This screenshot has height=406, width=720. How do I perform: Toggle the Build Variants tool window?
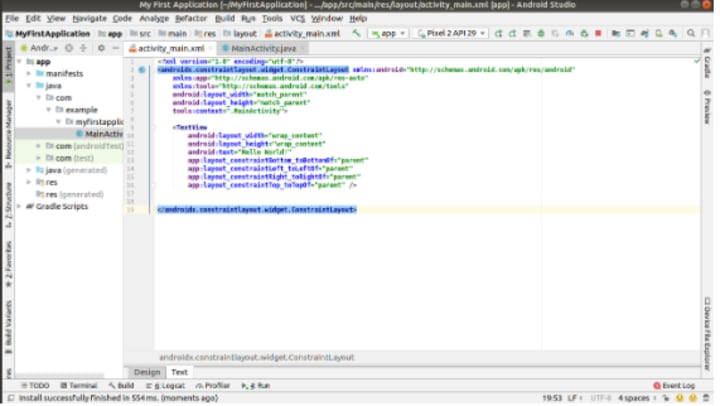8,327
